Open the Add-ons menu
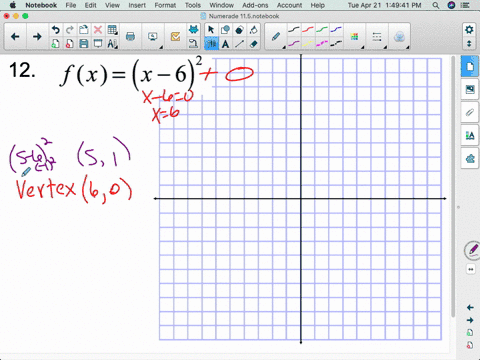Image resolution: width=480 pixels, height=360 pixels. click(x=255, y=5)
